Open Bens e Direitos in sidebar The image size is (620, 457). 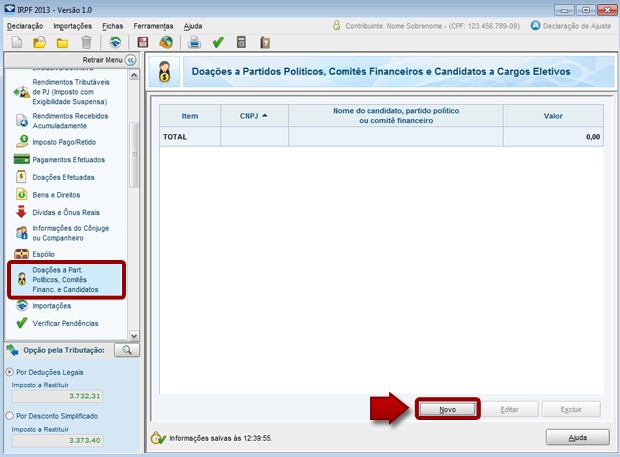(56, 195)
